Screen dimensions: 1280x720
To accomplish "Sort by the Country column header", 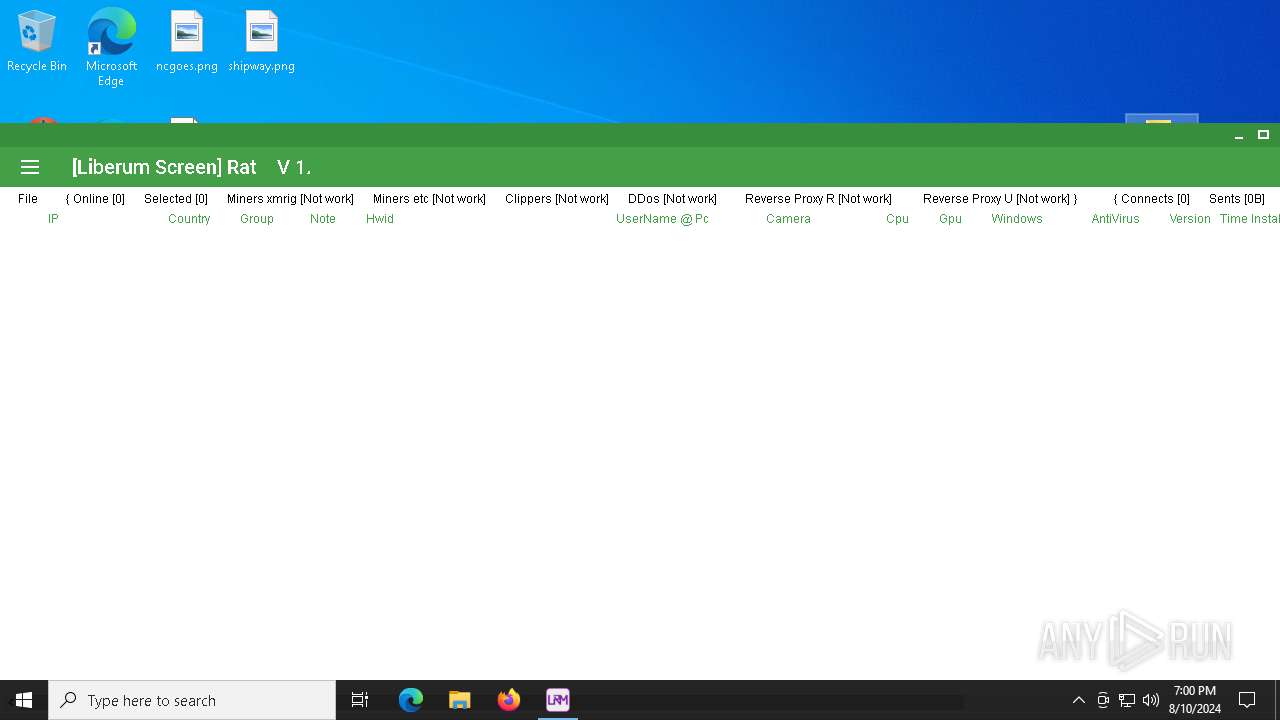I will coord(189,219).
